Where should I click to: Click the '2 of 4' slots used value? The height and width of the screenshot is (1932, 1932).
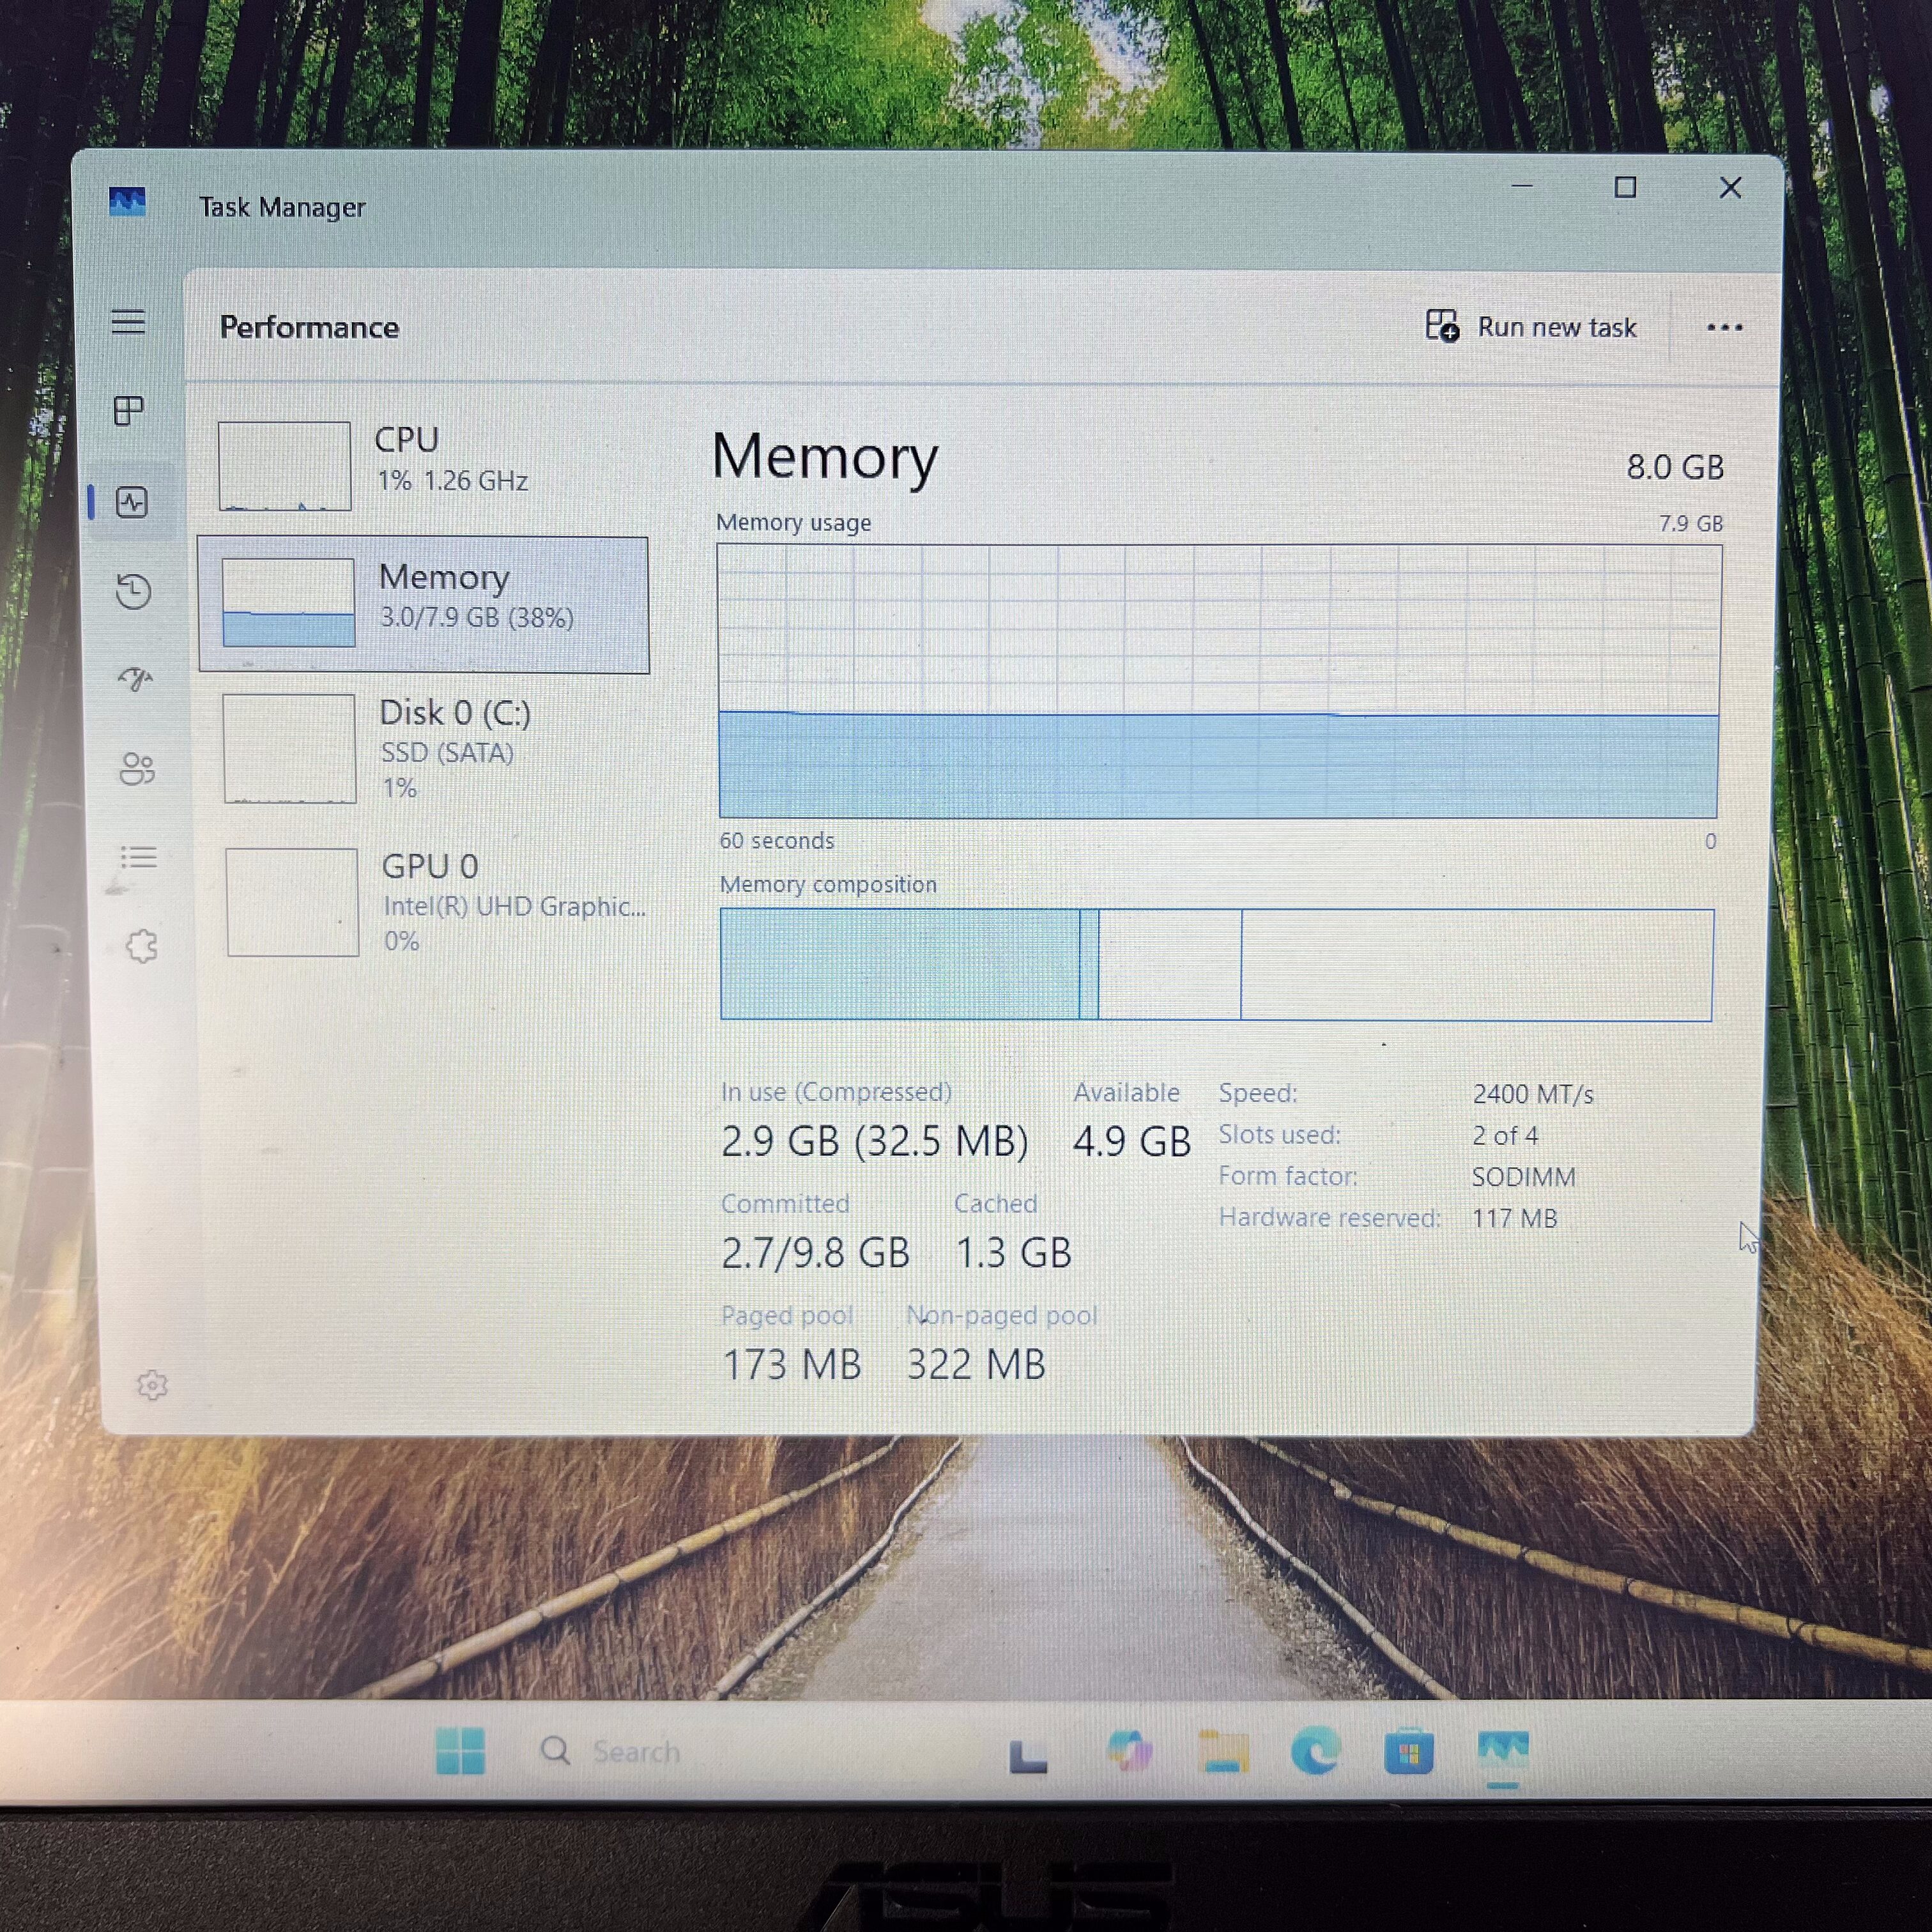[x=1505, y=1136]
